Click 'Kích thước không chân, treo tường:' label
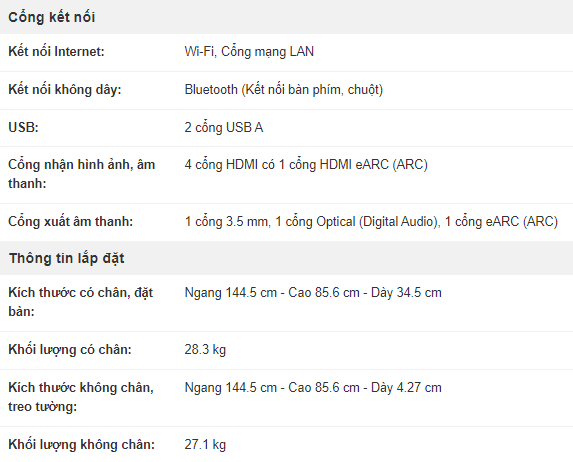 click(81, 397)
